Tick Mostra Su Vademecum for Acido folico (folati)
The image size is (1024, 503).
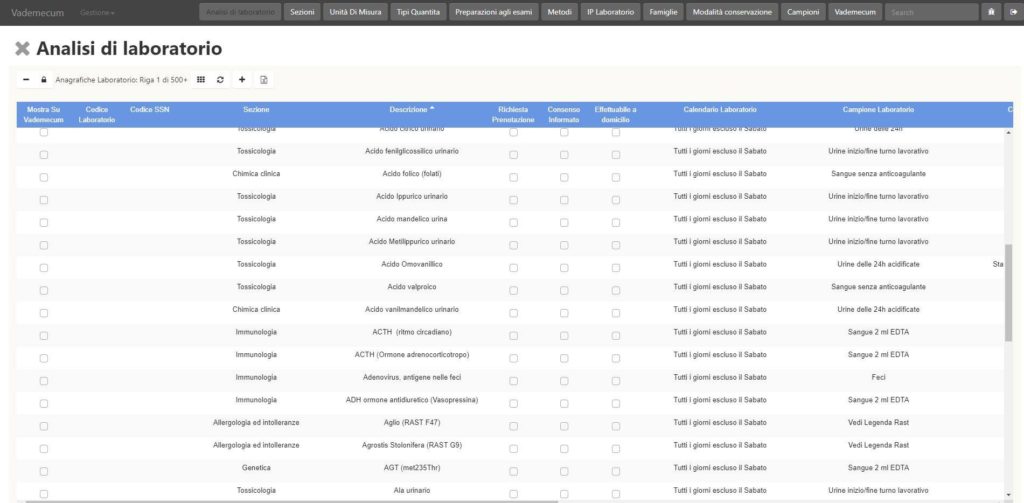coord(43,177)
